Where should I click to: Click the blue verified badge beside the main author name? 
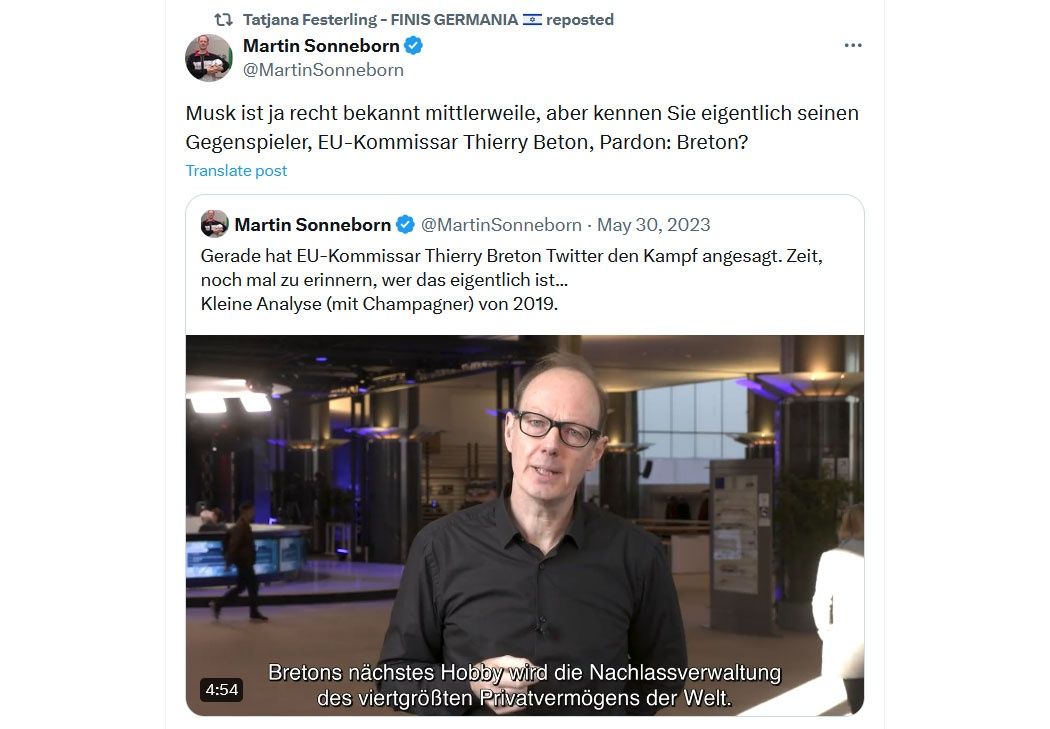(414, 46)
